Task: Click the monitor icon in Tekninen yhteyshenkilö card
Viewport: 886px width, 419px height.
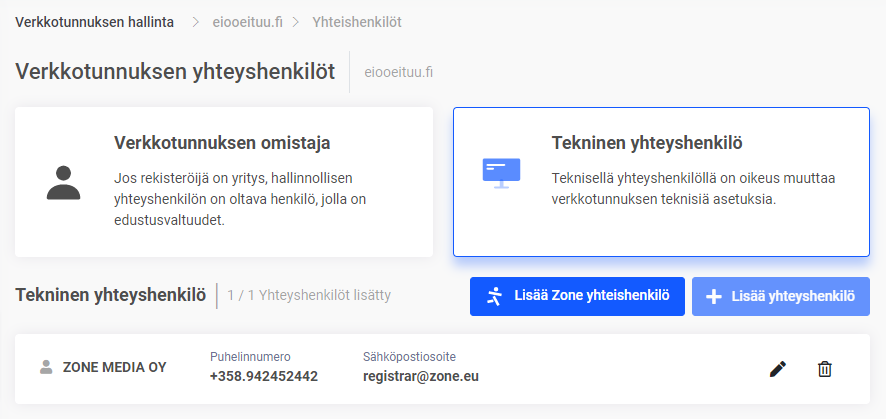Action: point(501,173)
